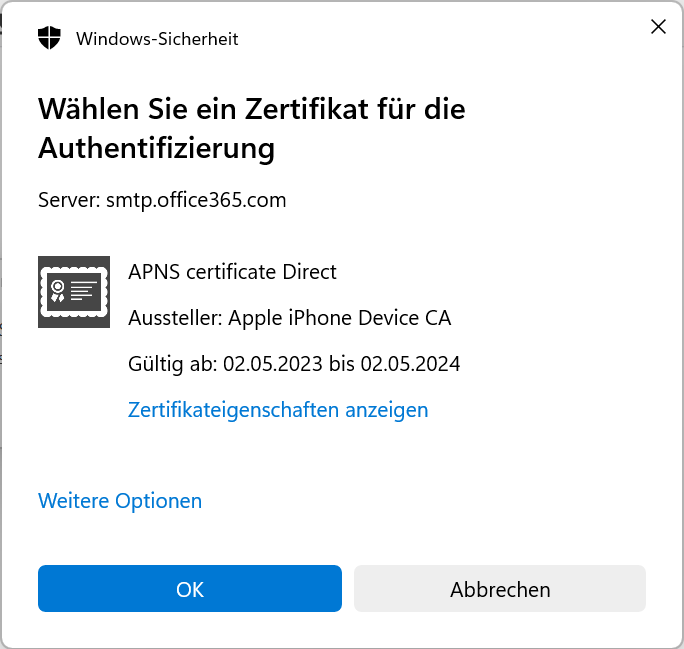Image resolution: width=684 pixels, height=649 pixels.
Task: Click the word Authentifizierung in heading
Action: coord(157,149)
